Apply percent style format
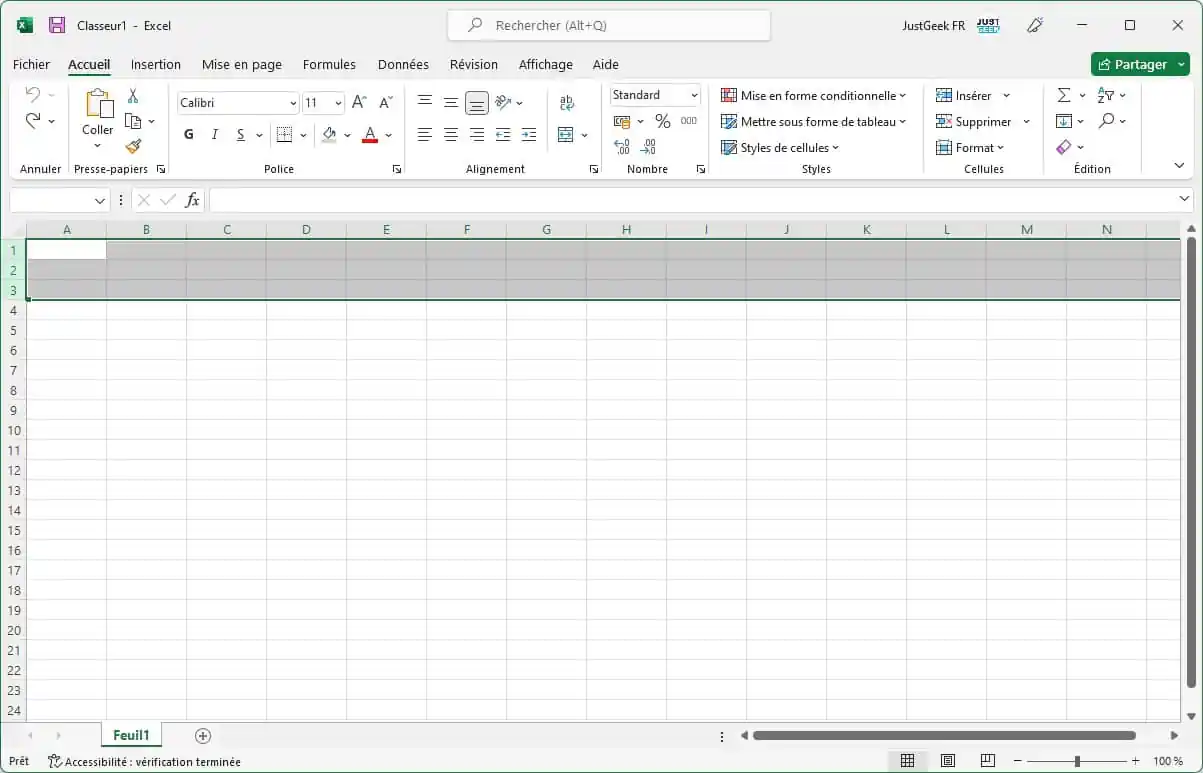This screenshot has height=773, width=1203. (663, 121)
